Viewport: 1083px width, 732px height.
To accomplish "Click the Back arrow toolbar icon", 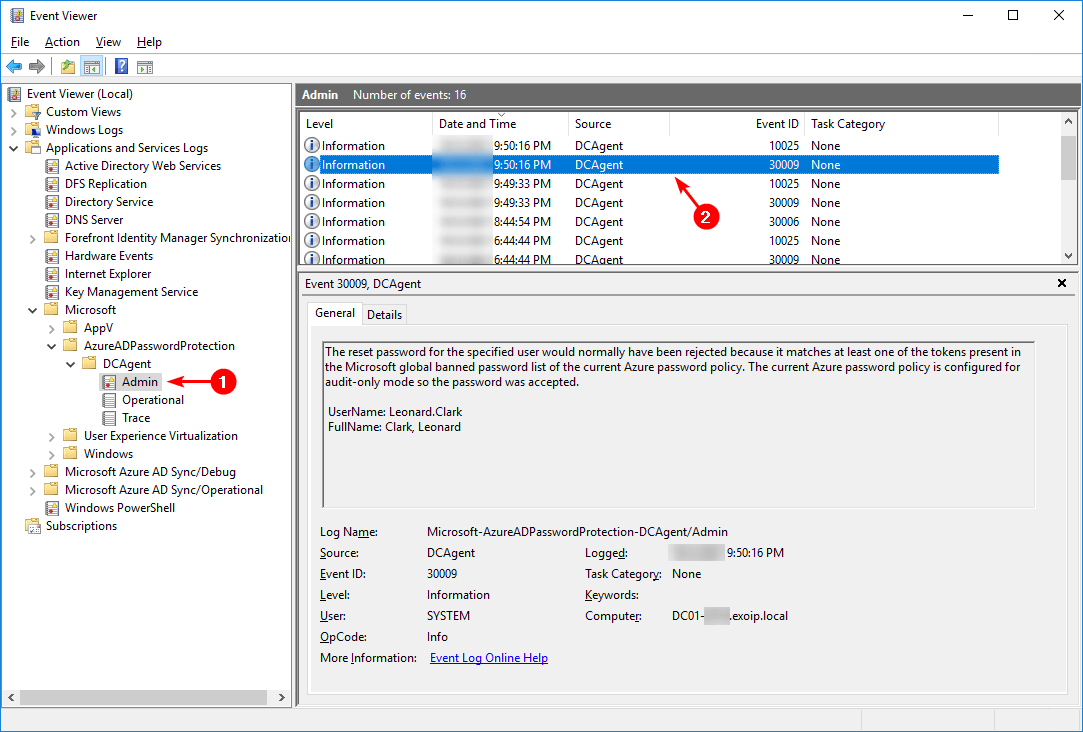I will (14, 67).
